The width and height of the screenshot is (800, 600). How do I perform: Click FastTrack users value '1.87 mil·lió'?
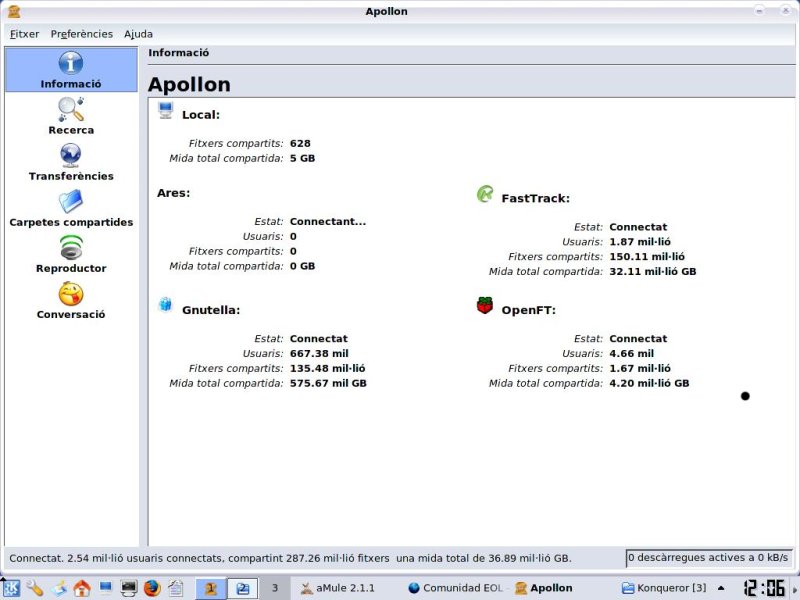click(640, 242)
